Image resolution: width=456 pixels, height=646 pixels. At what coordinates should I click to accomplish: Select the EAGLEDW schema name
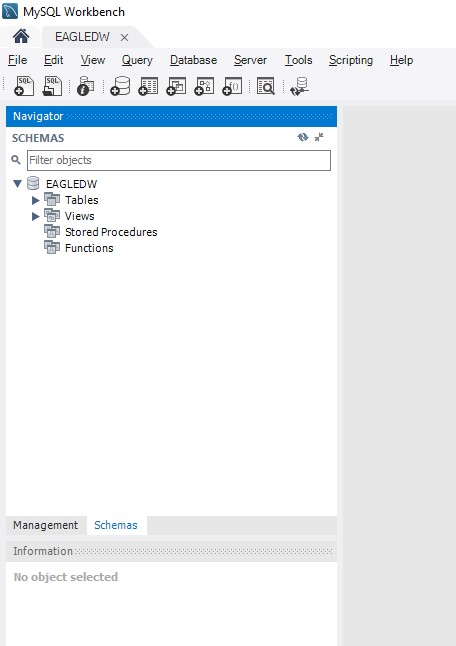[x=72, y=184]
